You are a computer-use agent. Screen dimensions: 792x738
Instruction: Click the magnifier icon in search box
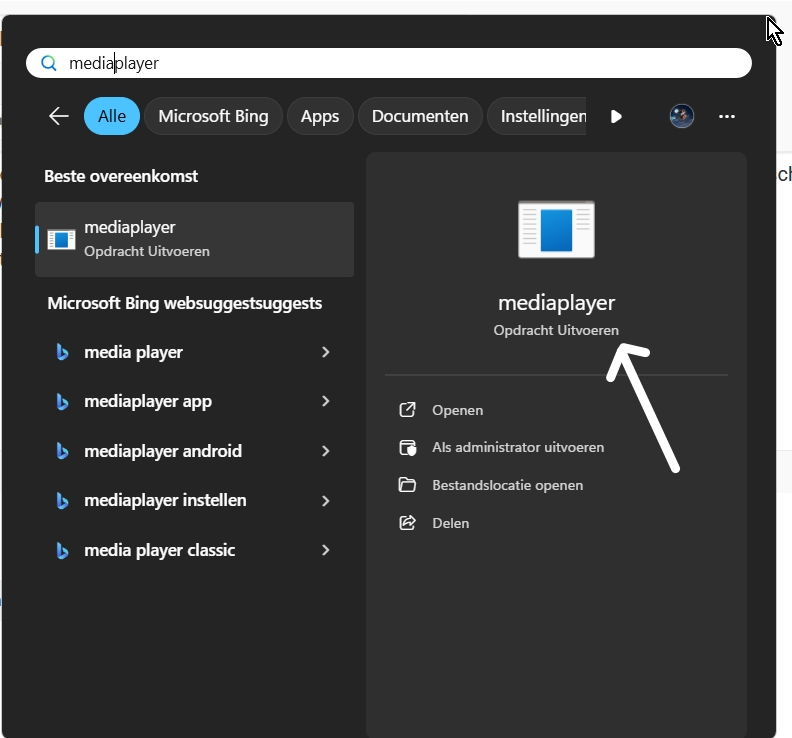48,63
